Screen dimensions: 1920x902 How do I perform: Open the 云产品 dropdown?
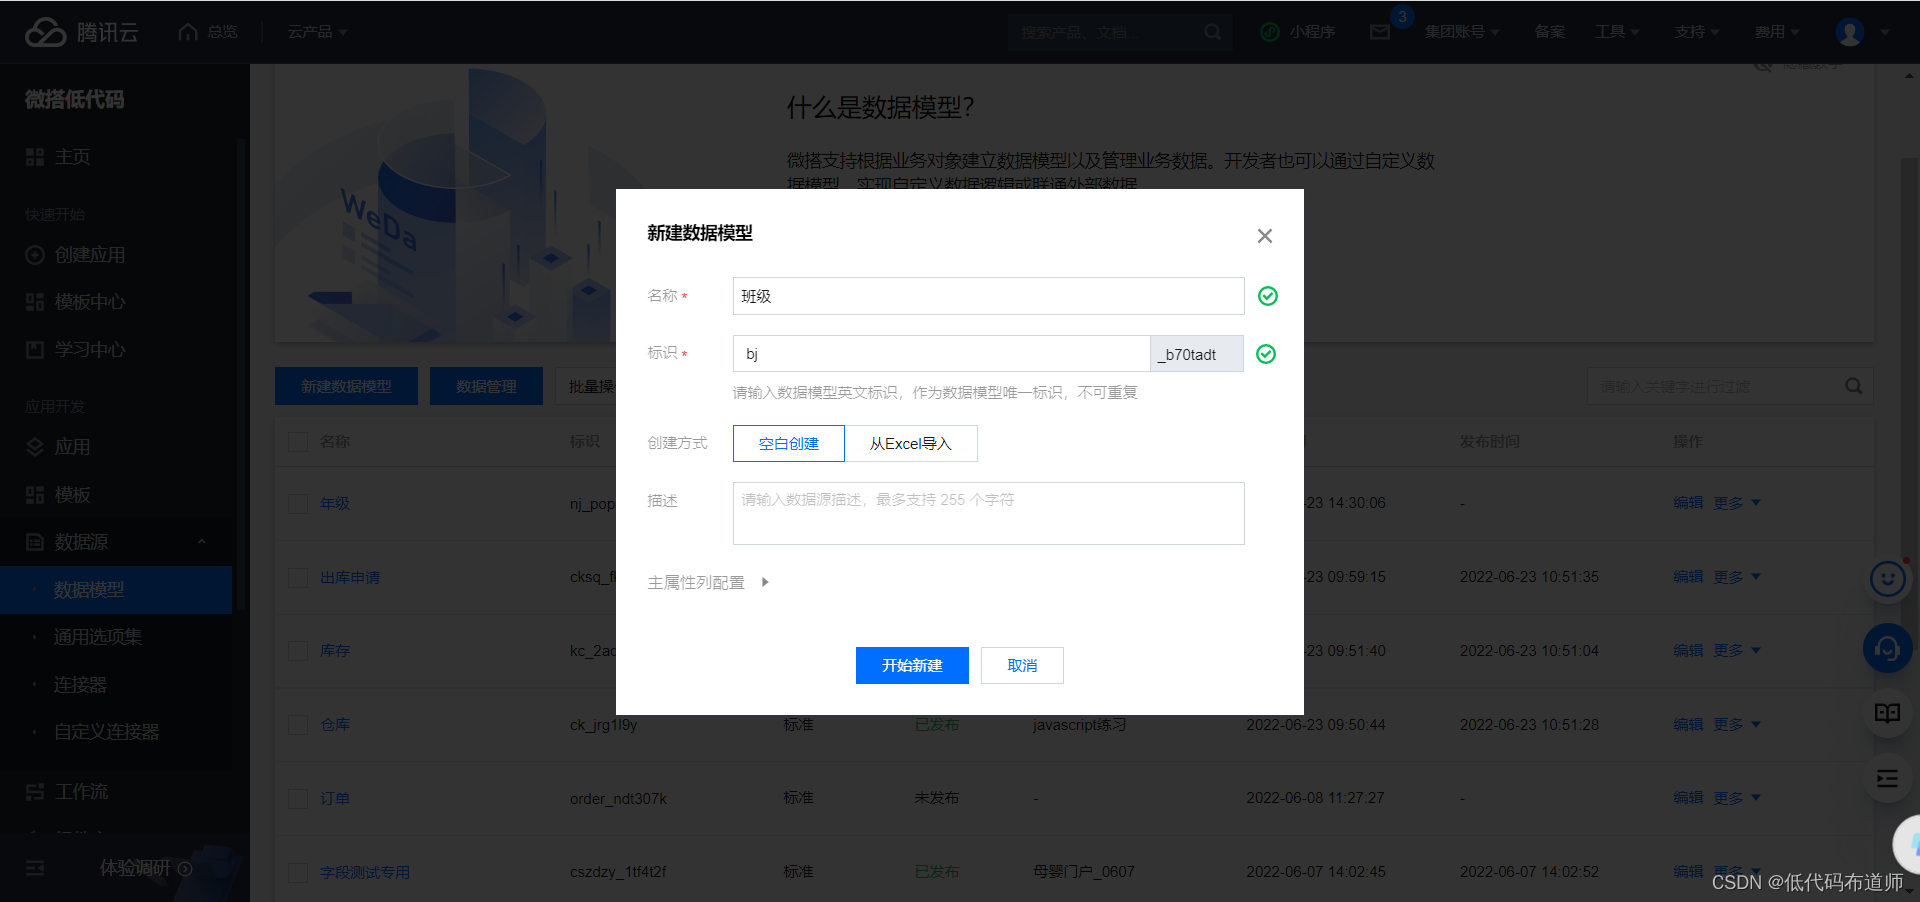[318, 32]
